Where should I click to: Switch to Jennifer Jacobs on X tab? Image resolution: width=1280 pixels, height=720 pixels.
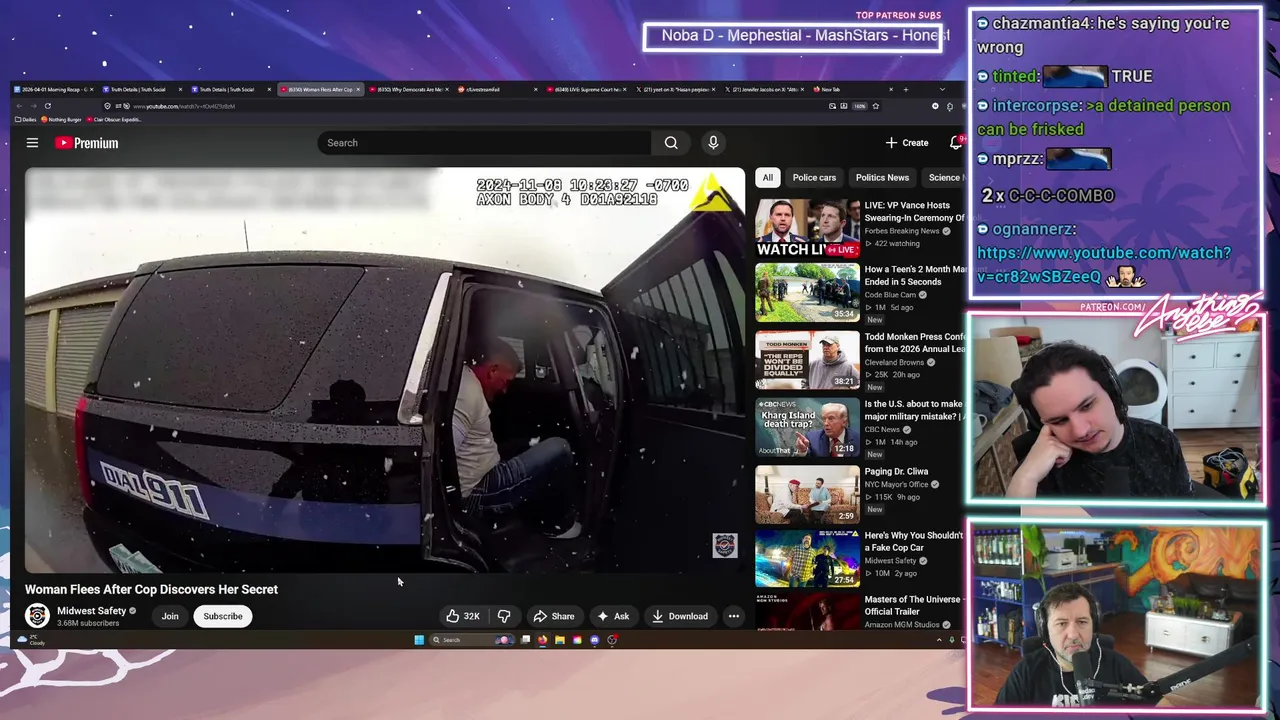tap(765, 89)
